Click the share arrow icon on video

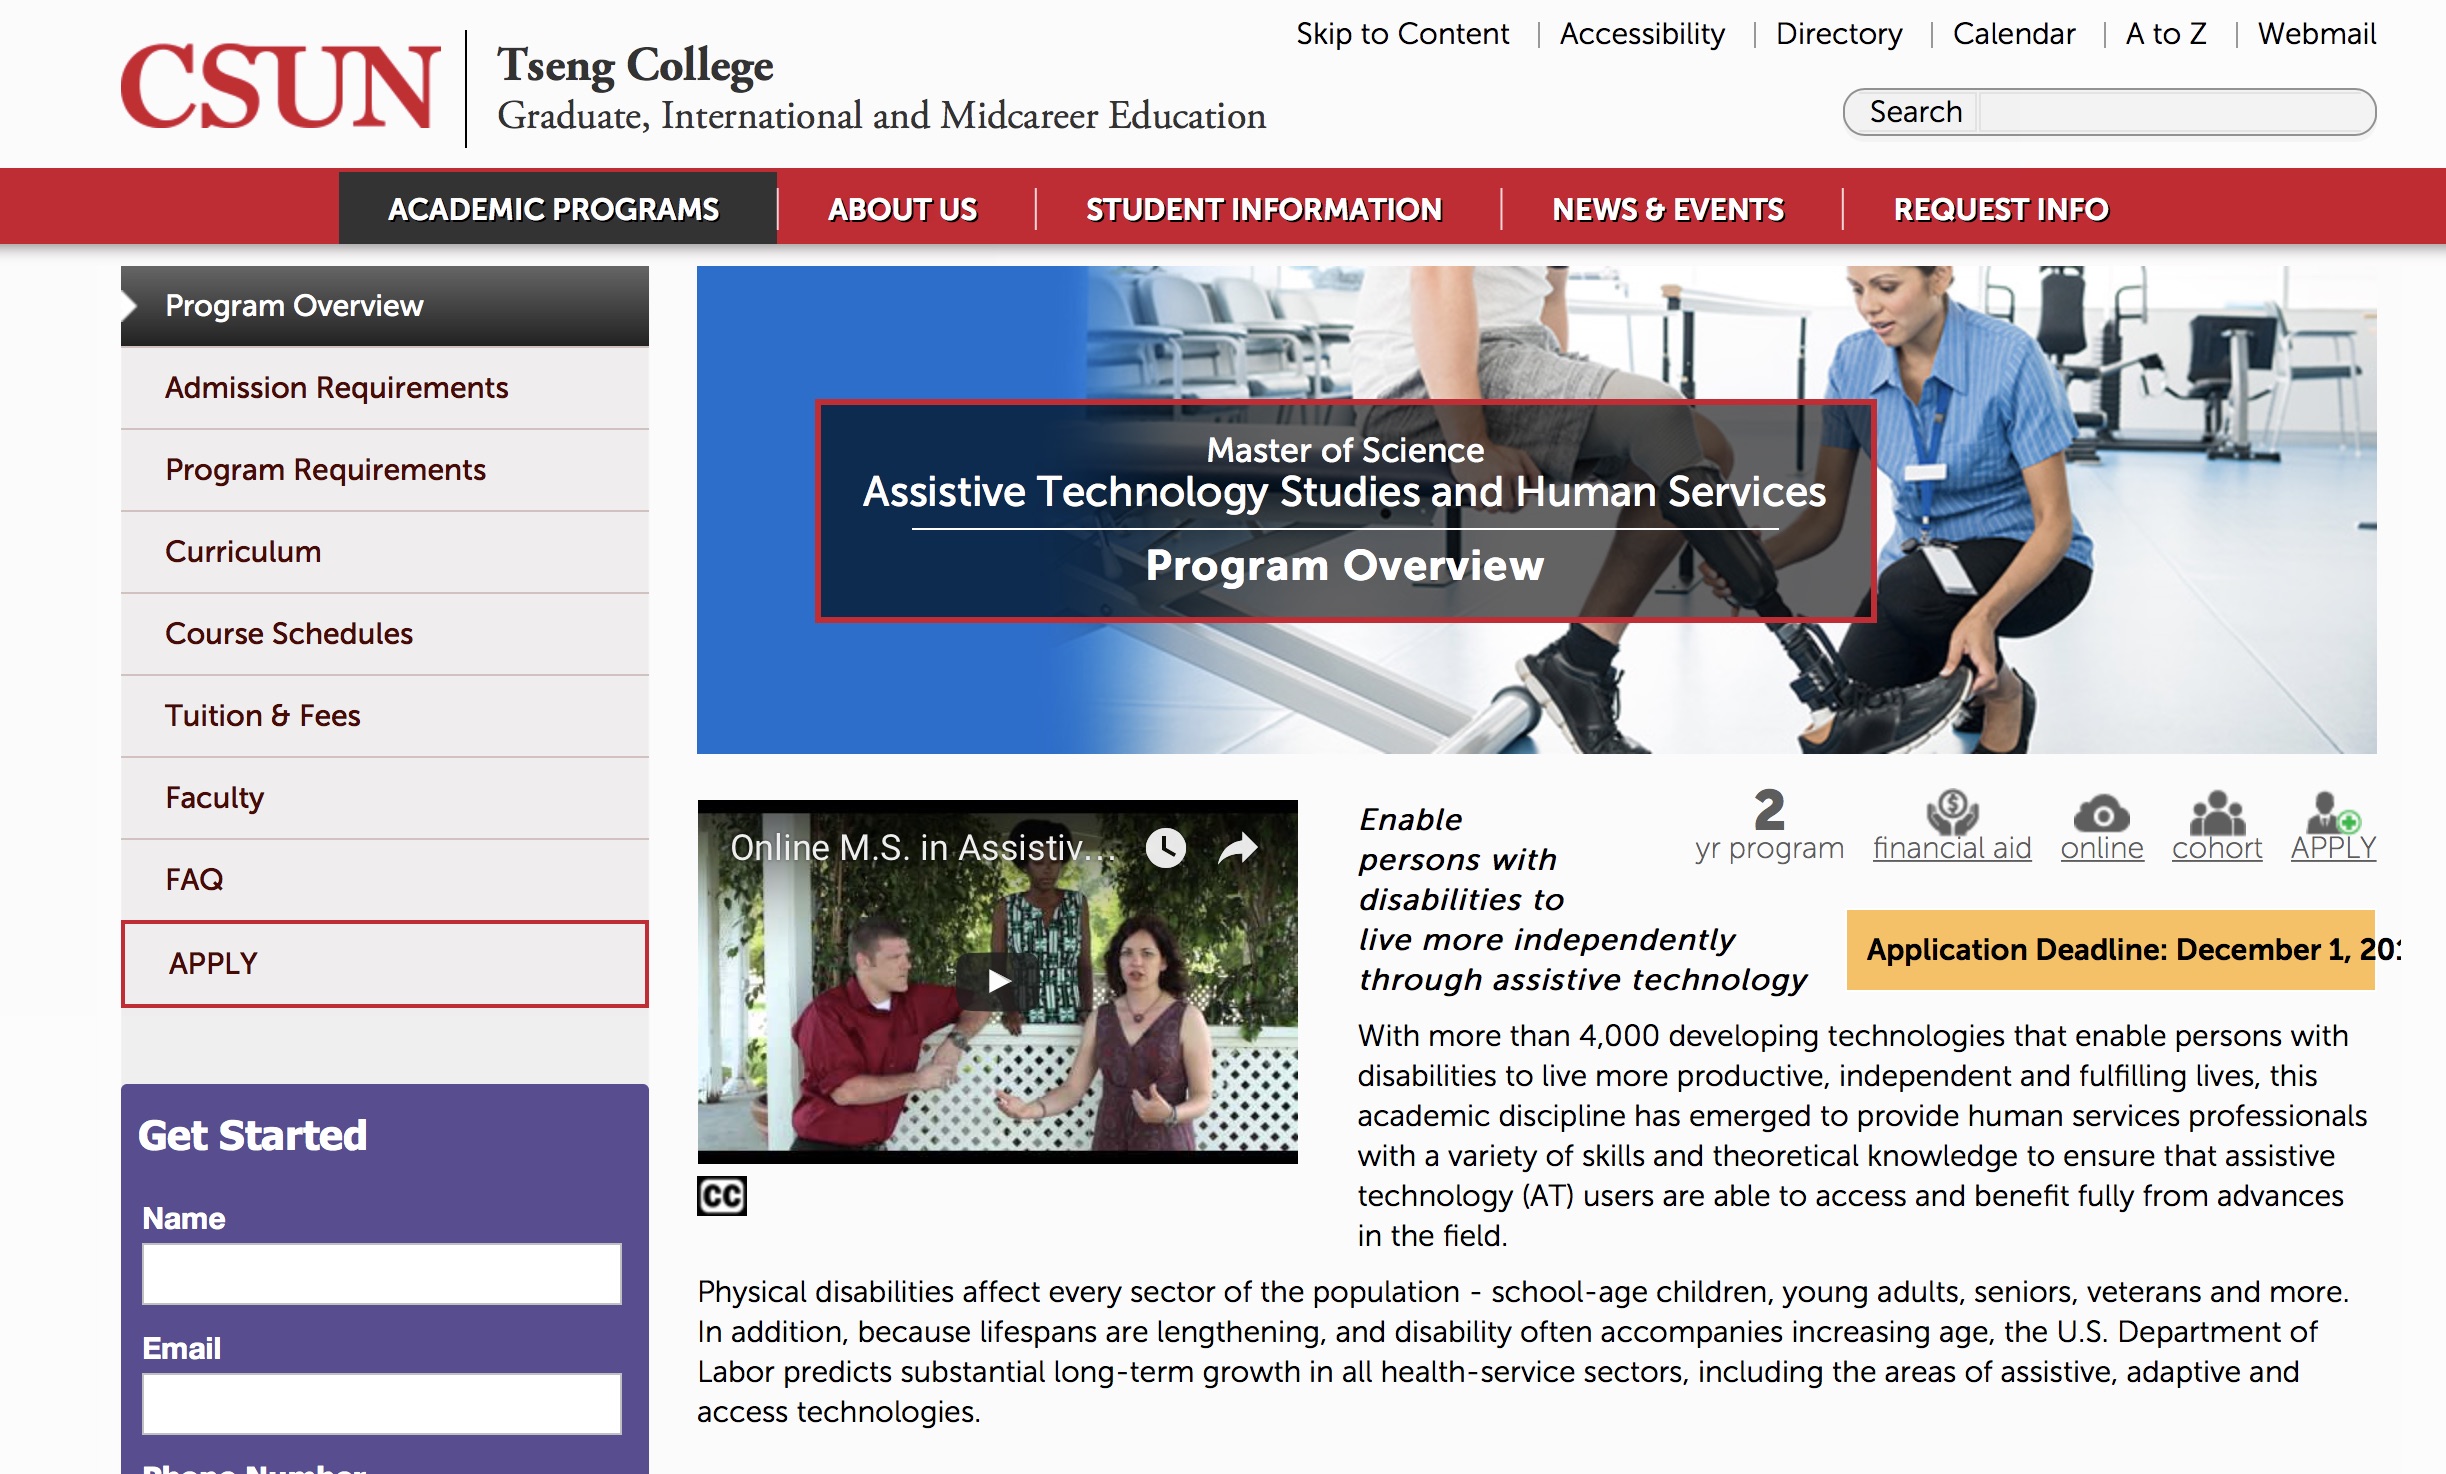click(x=1238, y=848)
